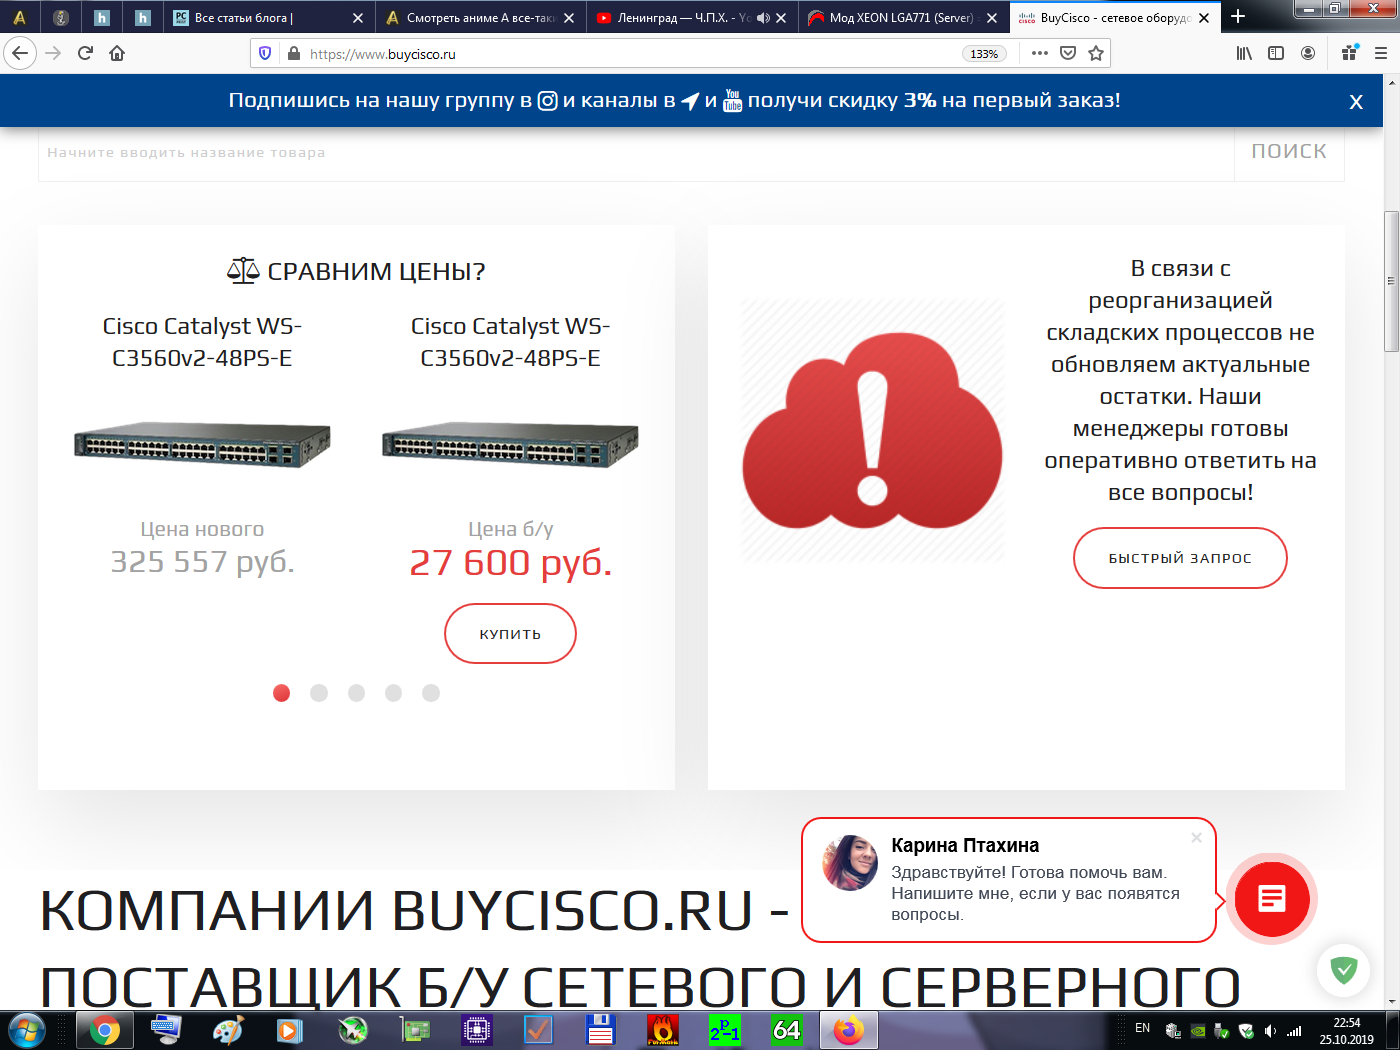Click the Карина Птахина chat name
The image size is (1400, 1050).
(x=965, y=846)
